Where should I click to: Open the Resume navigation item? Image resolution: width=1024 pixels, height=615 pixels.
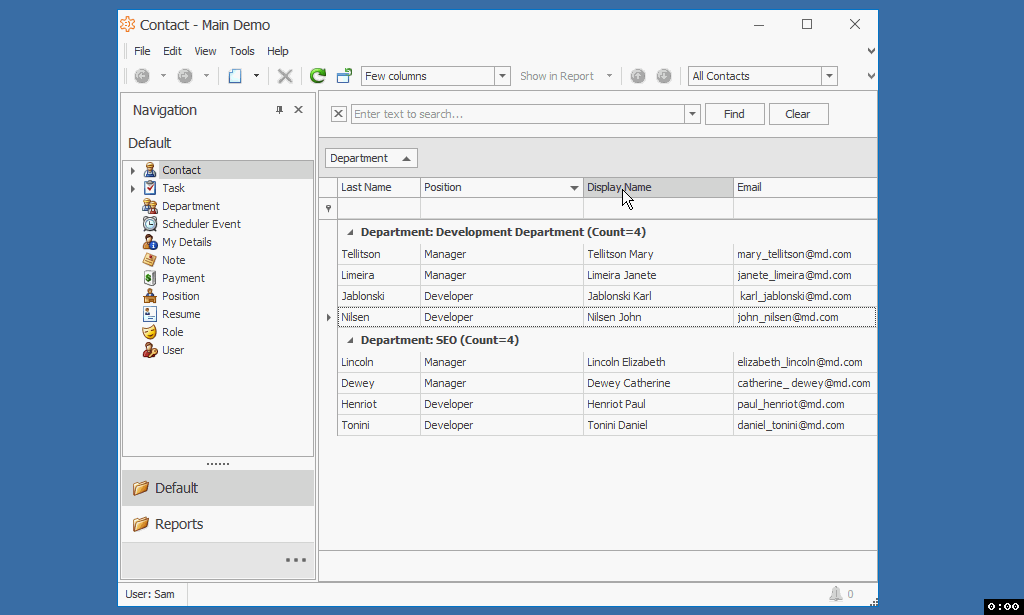pyautogui.click(x=181, y=314)
